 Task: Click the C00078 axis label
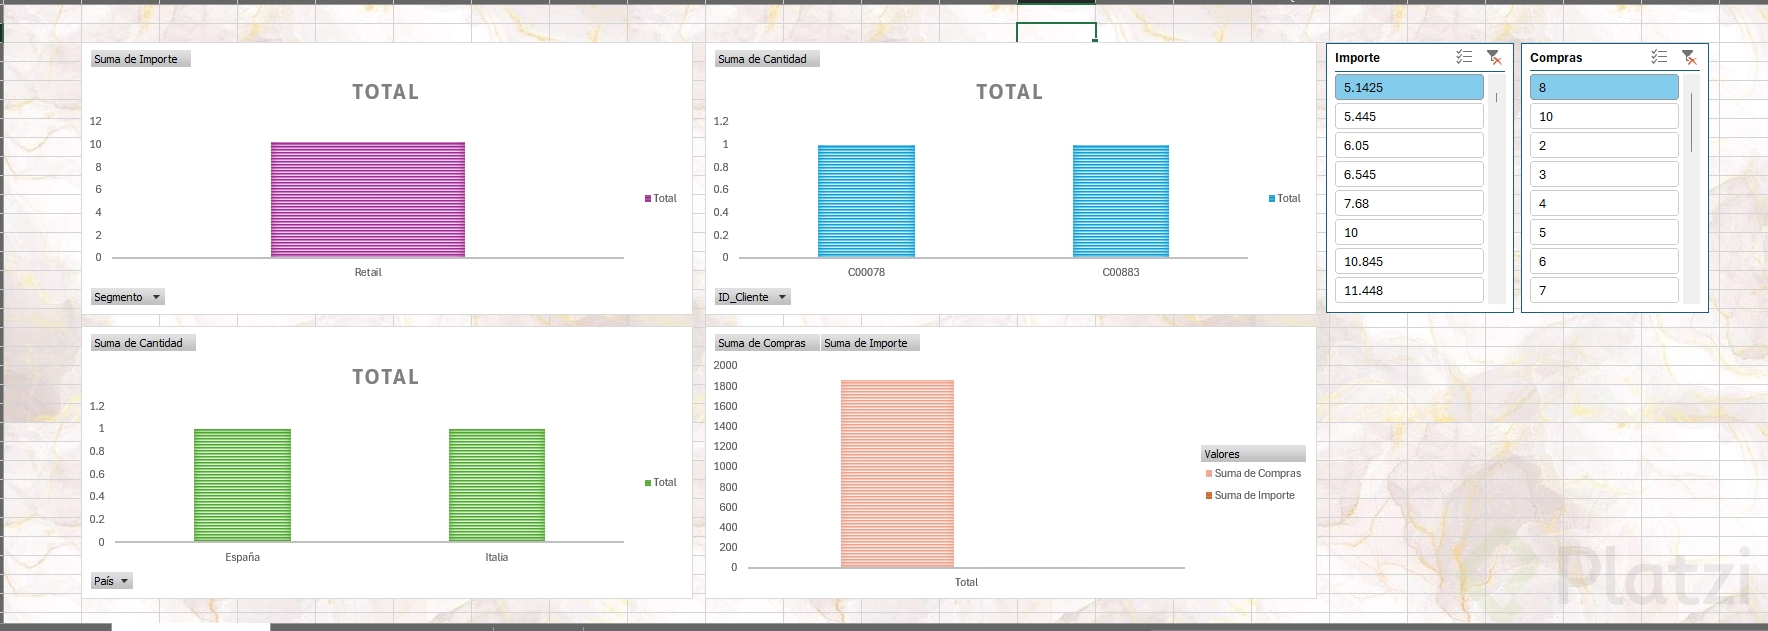pyautogui.click(x=866, y=272)
